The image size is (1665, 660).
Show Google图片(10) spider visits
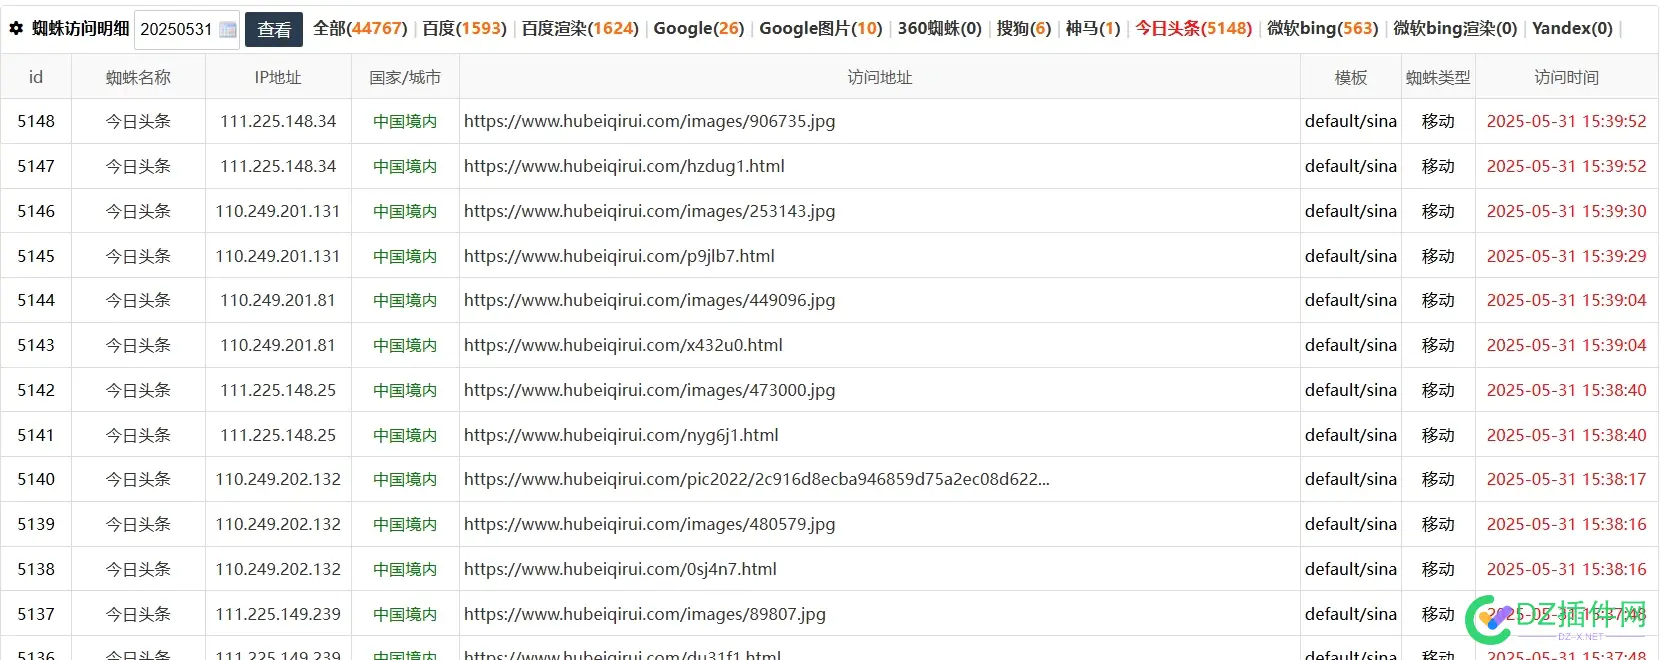pyautogui.click(x=820, y=29)
